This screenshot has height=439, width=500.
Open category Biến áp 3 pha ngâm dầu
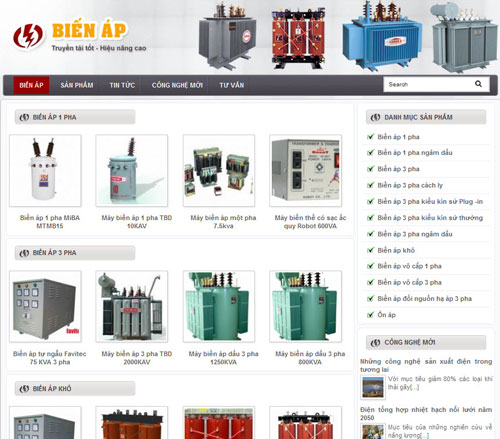[415, 234]
